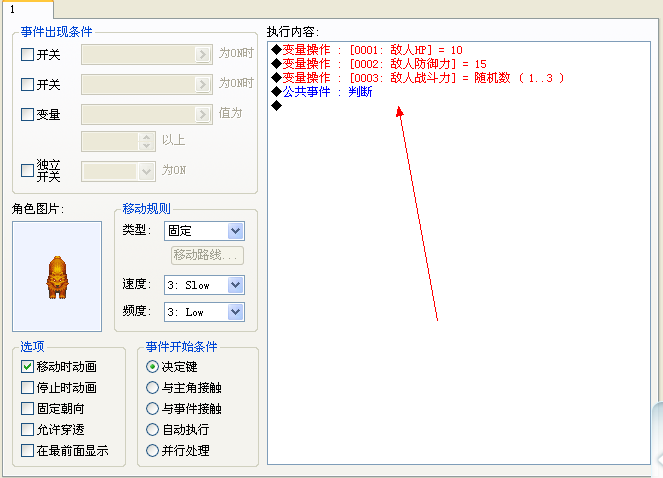Select the 与事件接触 trigger radio button
Viewport: 663px width, 478px height.
152,408
